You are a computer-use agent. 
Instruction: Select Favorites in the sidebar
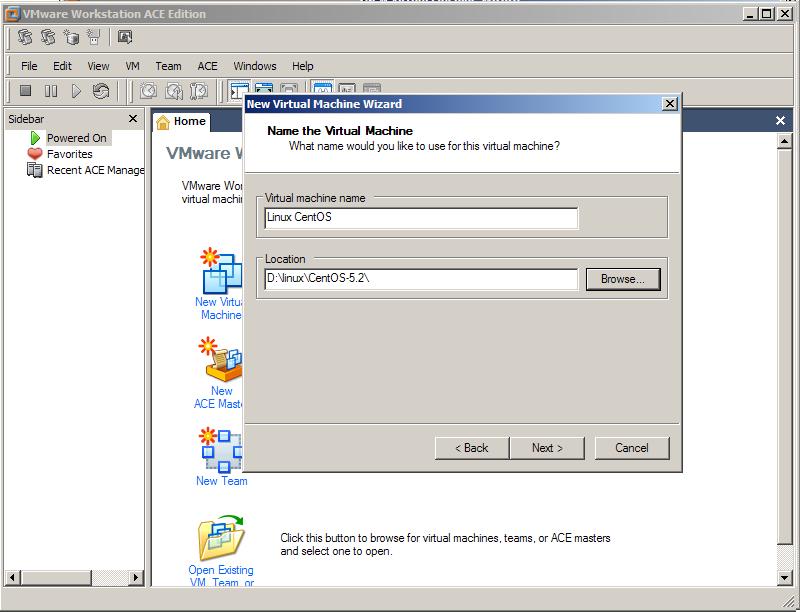(69, 154)
